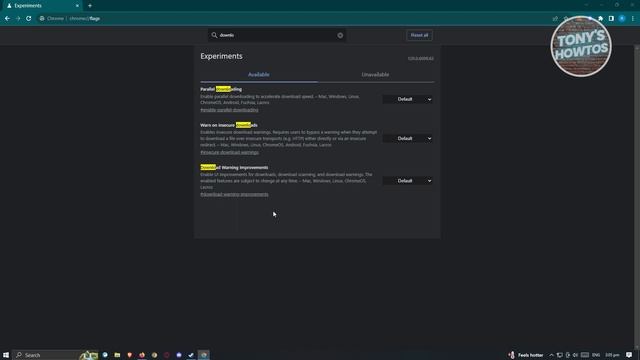
Task: Click the Experiments page heading
Action: (221, 56)
